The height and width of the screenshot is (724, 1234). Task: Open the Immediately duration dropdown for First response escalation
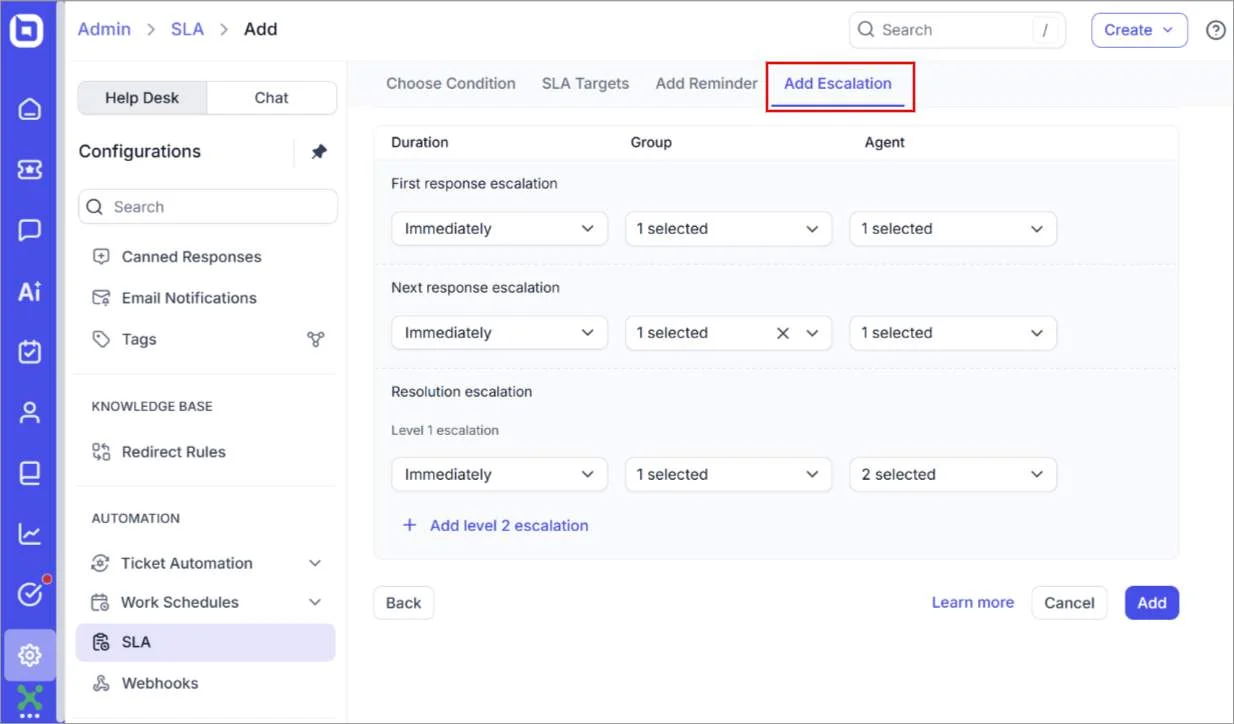[498, 228]
